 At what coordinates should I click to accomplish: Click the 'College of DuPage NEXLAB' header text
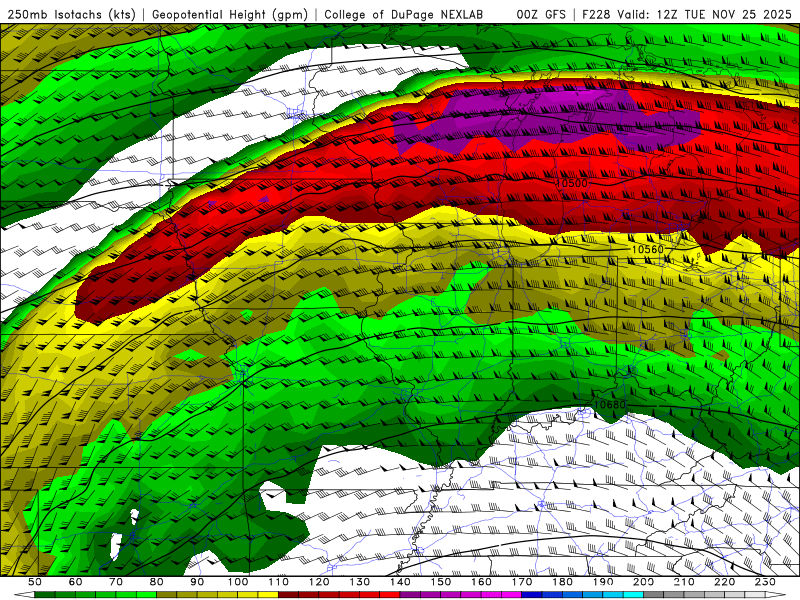pos(403,15)
